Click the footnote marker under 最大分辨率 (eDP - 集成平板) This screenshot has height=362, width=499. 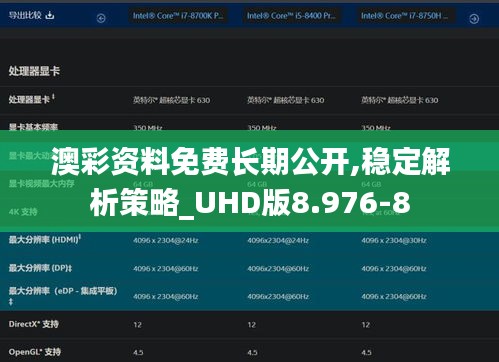pos(11,302)
